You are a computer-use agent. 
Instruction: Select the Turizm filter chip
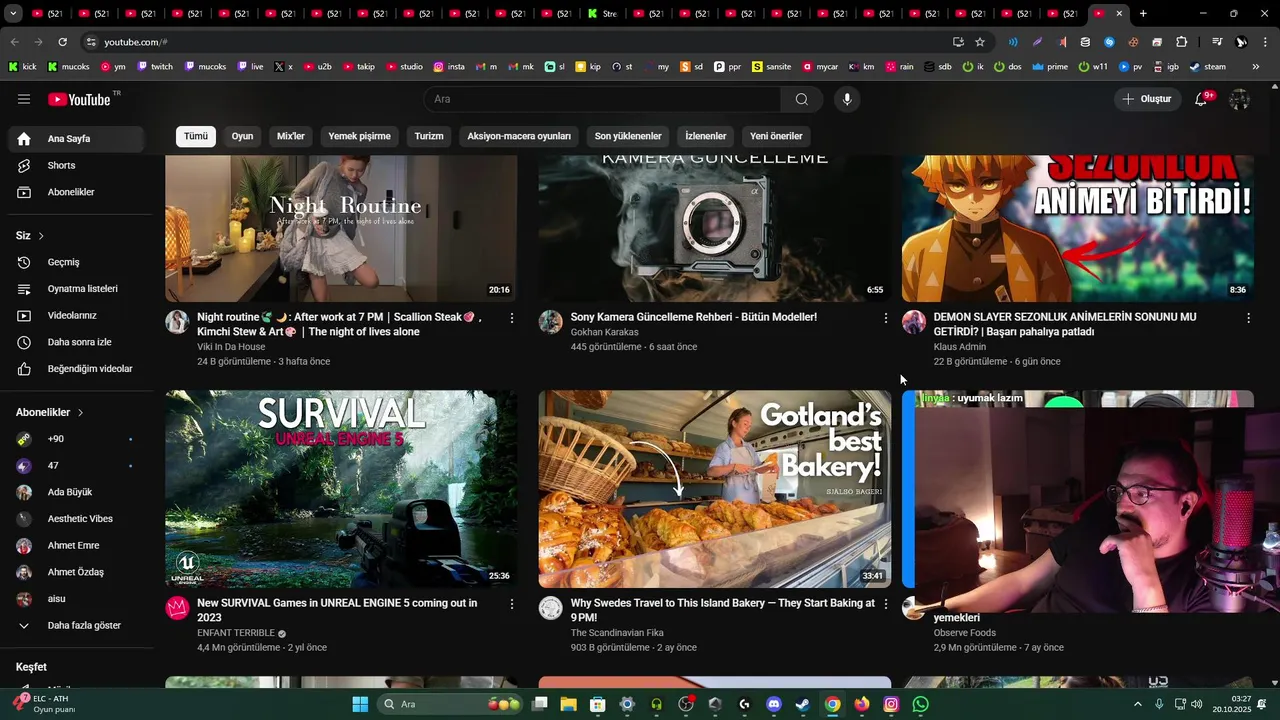tap(429, 136)
